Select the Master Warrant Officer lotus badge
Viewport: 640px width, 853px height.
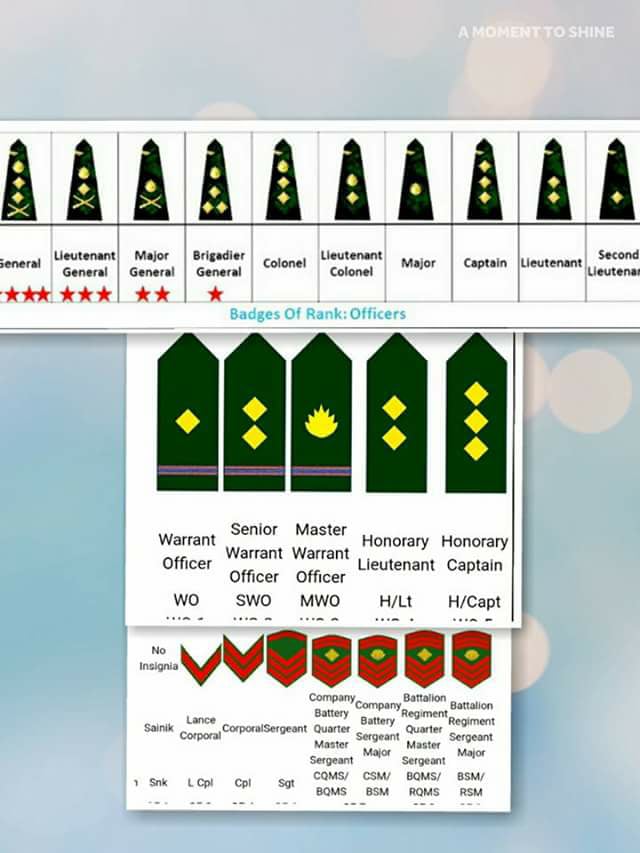pyautogui.click(x=322, y=413)
